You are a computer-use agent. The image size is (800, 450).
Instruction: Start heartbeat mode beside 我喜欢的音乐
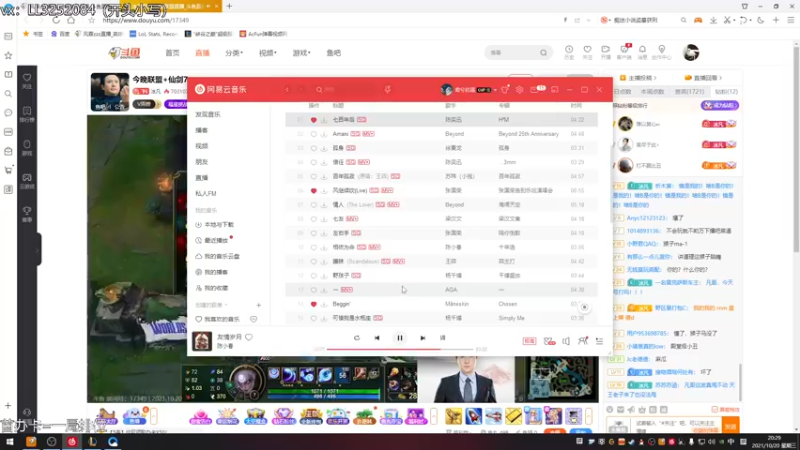pyautogui.click(x=254, y=319)
